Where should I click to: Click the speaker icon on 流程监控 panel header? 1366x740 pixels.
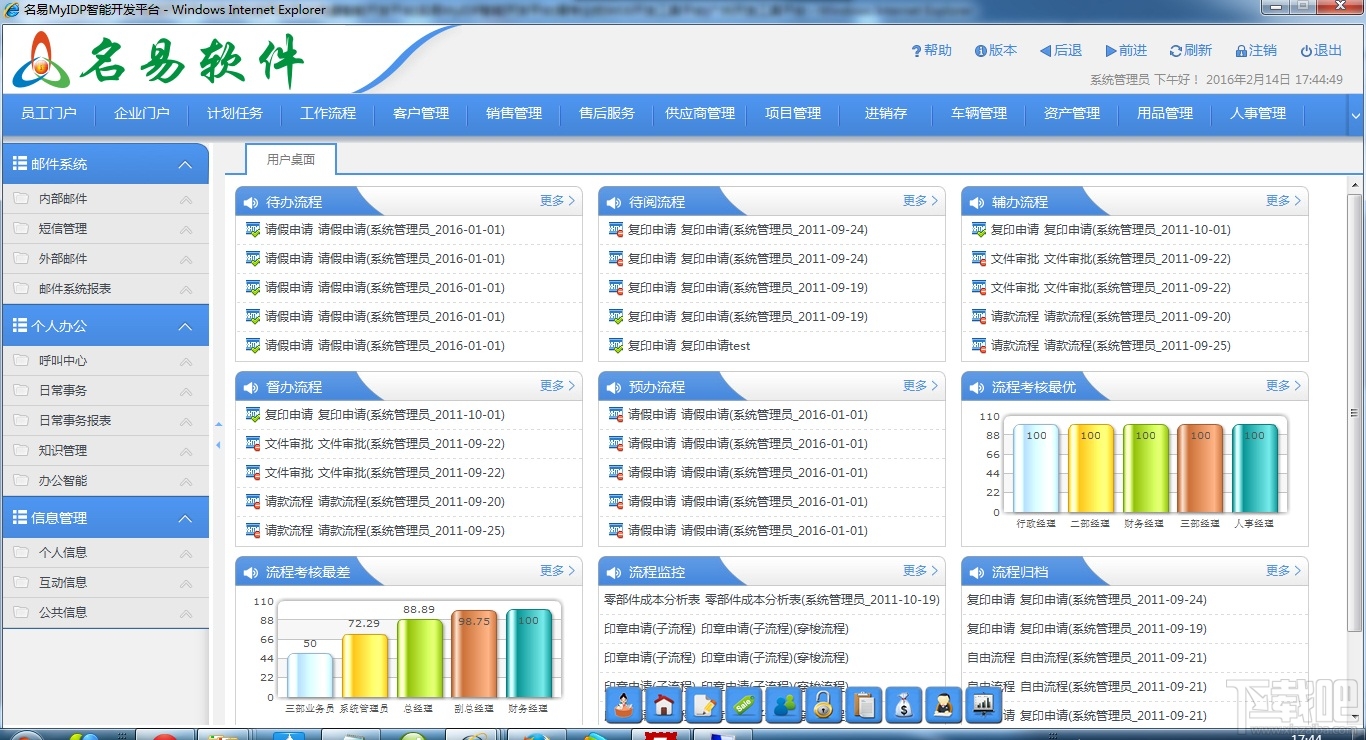point(613,572)
